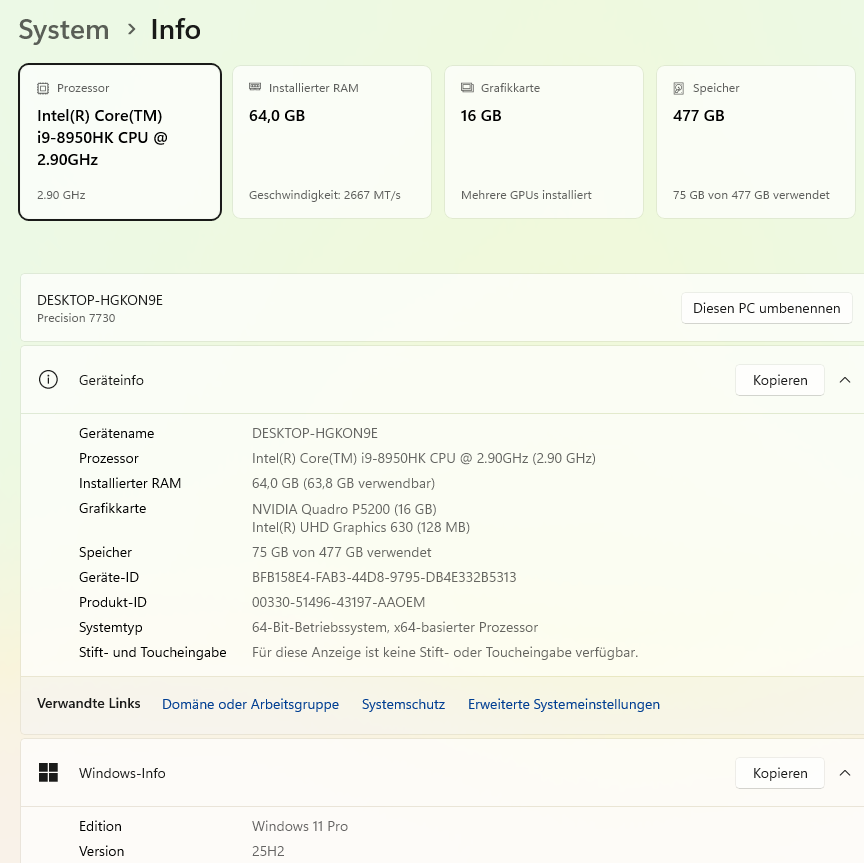
Task: Click Intel(R) UHD Graphics 630 entry
Action: [x=361, y=527]
